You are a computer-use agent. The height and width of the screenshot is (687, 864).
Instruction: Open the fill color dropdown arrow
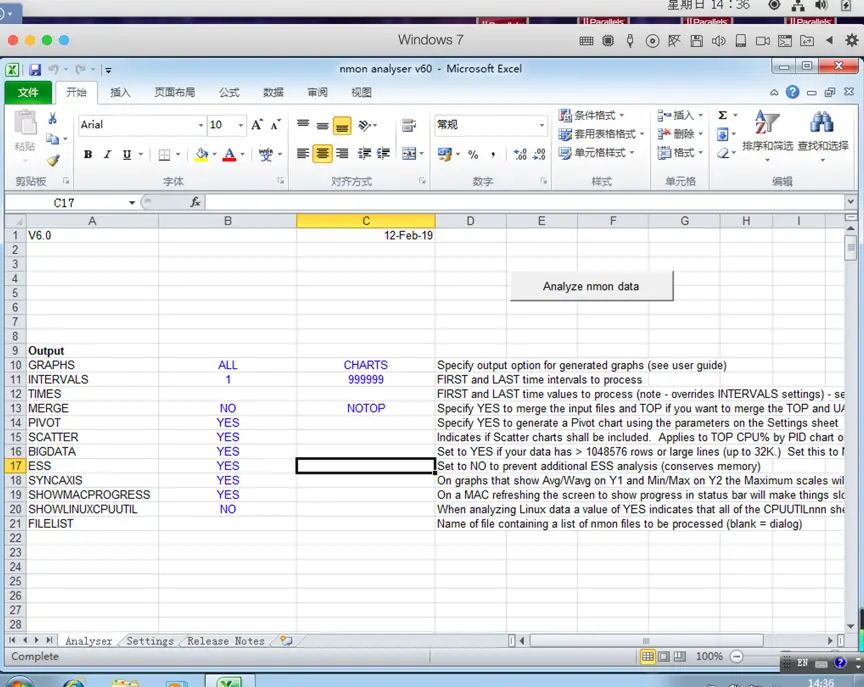(x=214, y=154)
